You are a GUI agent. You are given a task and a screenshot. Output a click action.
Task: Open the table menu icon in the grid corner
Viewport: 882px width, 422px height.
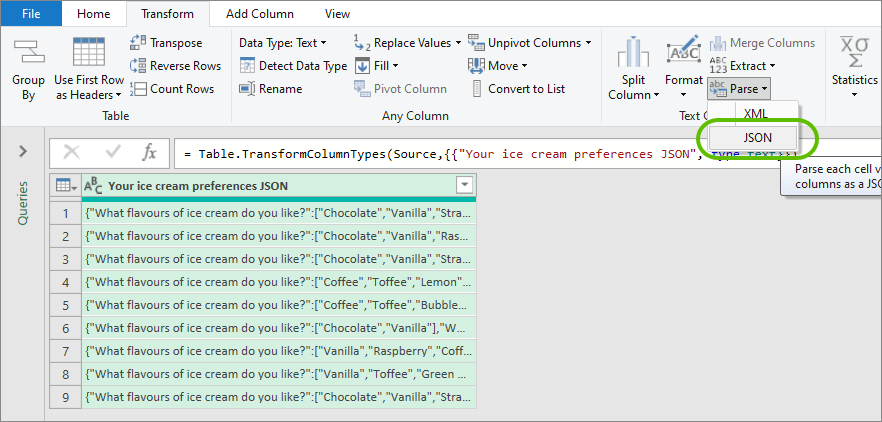(66, 185)
